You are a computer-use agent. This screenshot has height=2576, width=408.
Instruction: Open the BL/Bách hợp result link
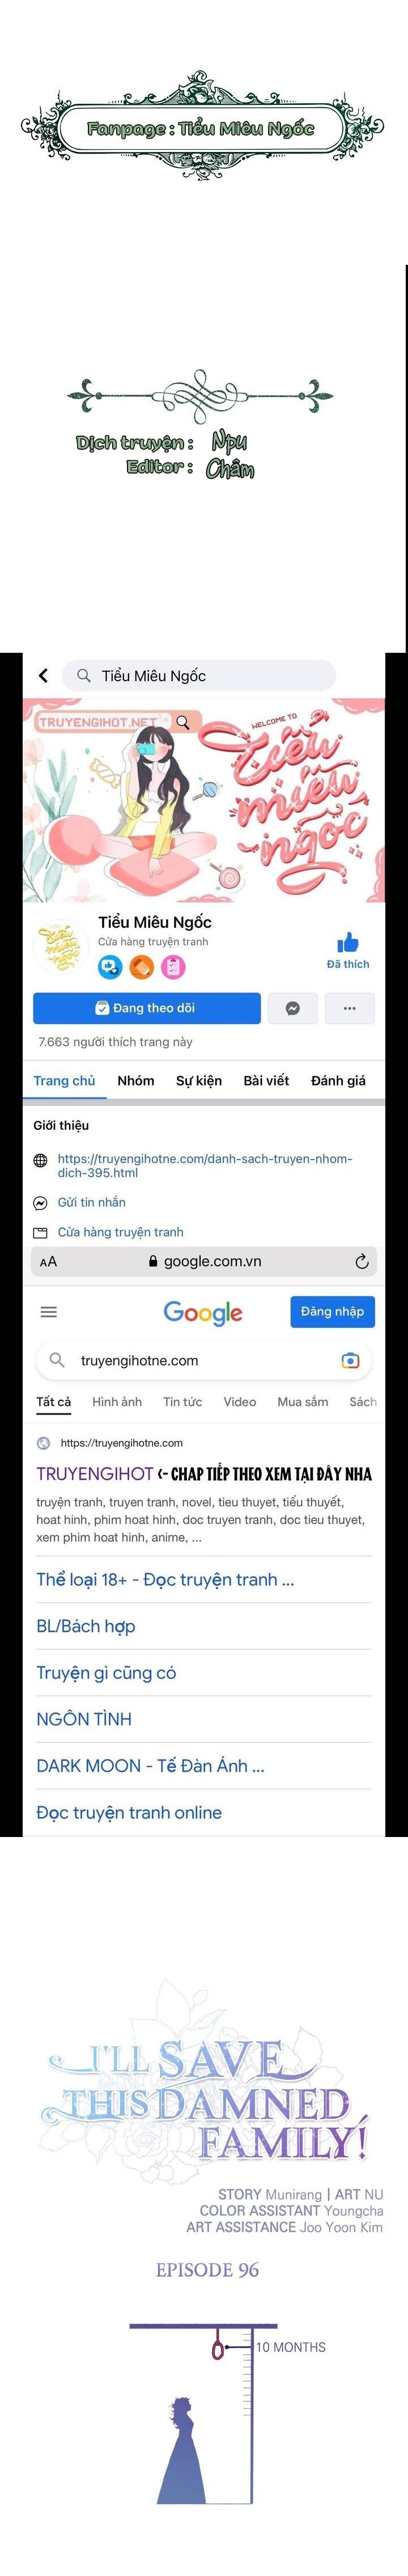[x=86, y=1626]
